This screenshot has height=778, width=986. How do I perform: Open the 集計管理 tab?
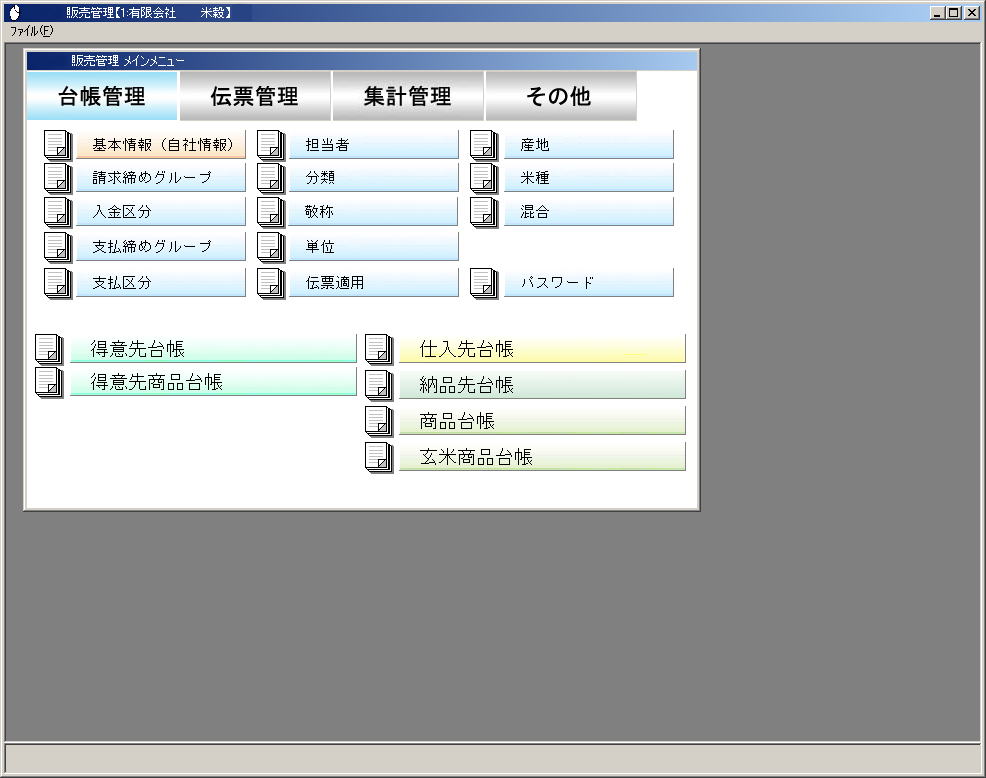tap(408, 97)
